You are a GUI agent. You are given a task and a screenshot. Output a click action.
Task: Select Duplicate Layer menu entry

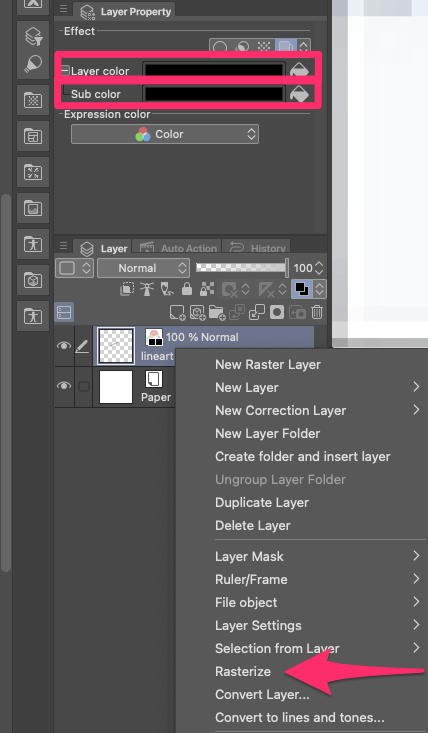(262, 503)
